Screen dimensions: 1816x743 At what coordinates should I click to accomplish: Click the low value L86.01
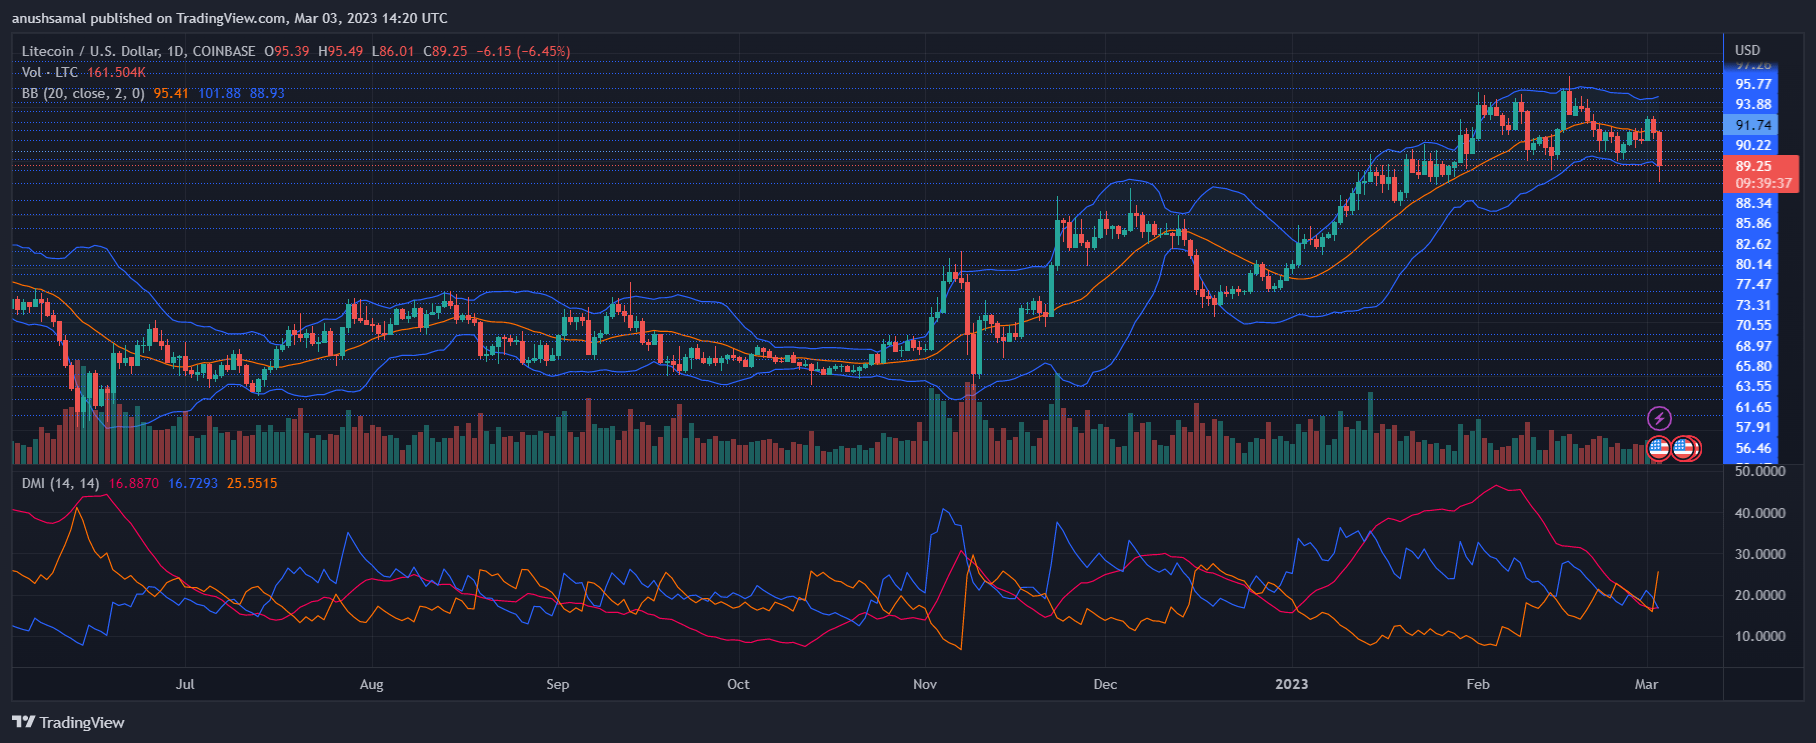[393, 51]
